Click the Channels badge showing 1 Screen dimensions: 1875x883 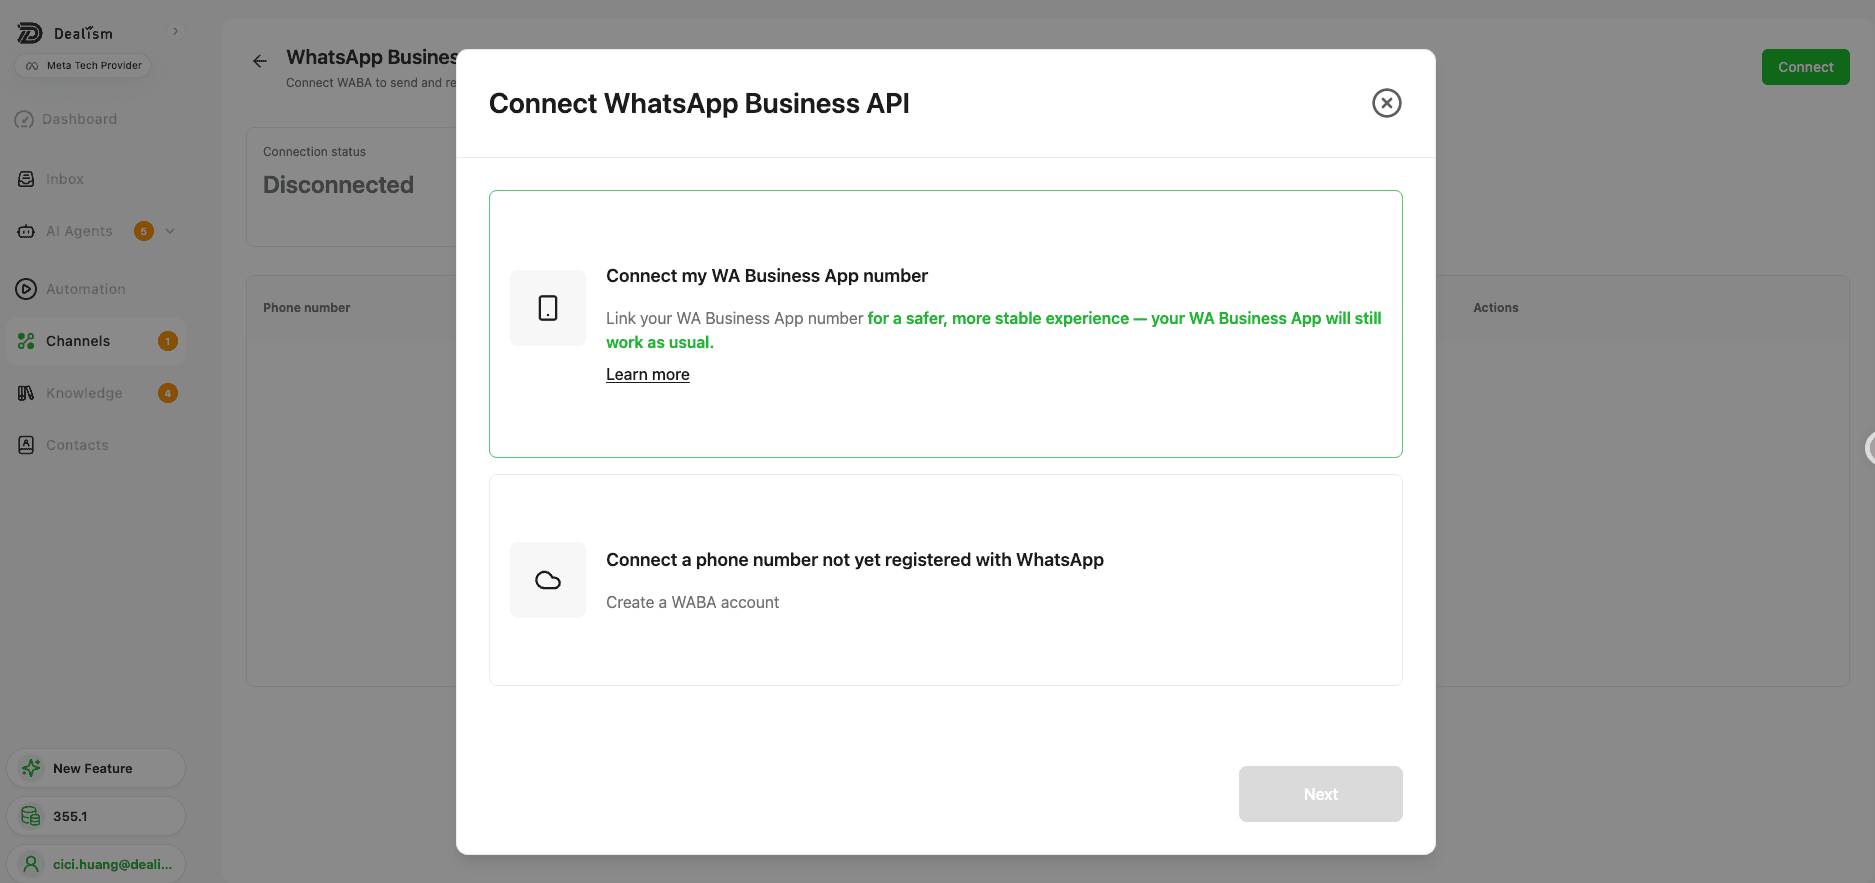pyautogui.click(x=168, y=341)
